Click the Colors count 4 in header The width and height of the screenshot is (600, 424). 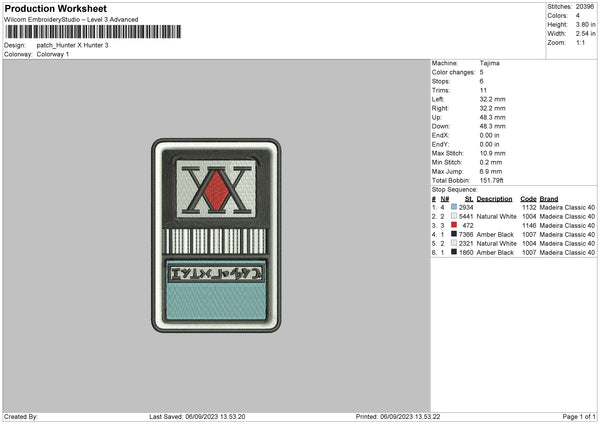coord(577,16)
